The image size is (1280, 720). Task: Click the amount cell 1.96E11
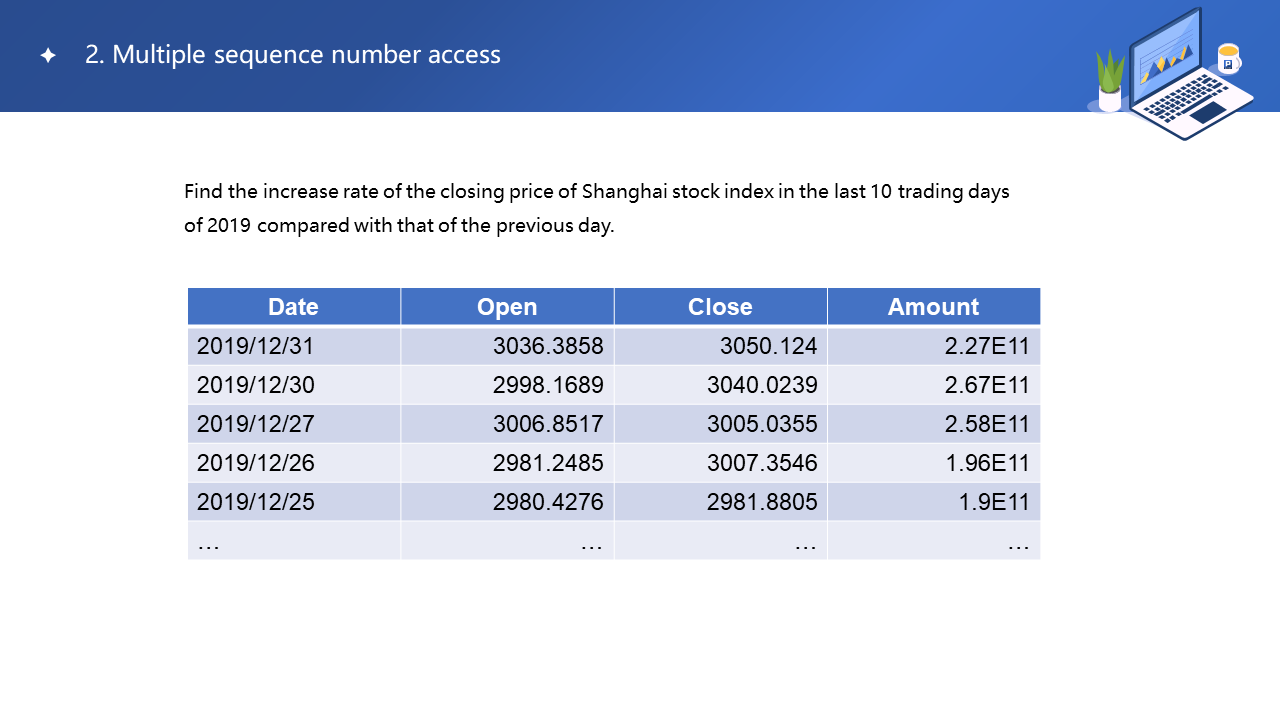coord(987,463)
